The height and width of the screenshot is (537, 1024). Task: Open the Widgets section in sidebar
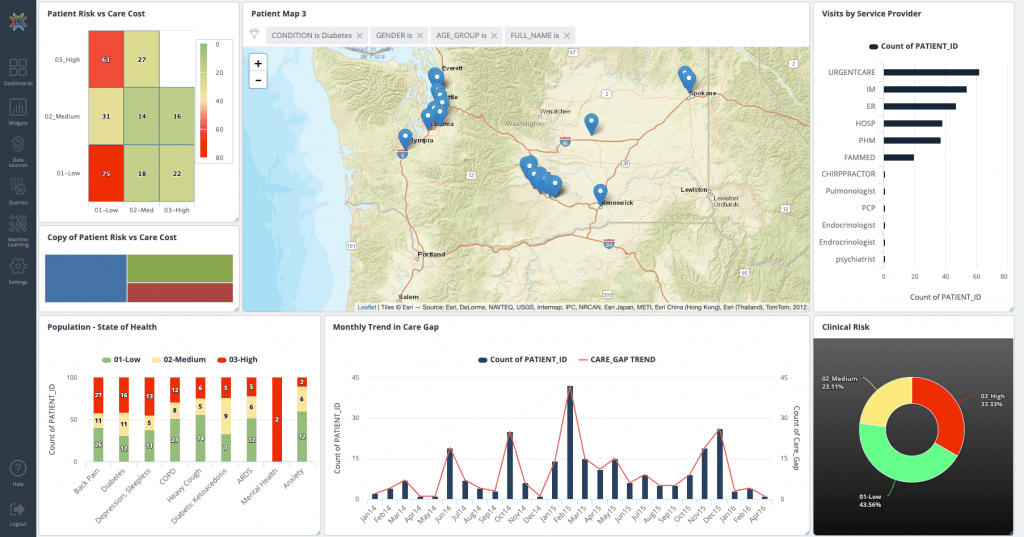(18, 110)
